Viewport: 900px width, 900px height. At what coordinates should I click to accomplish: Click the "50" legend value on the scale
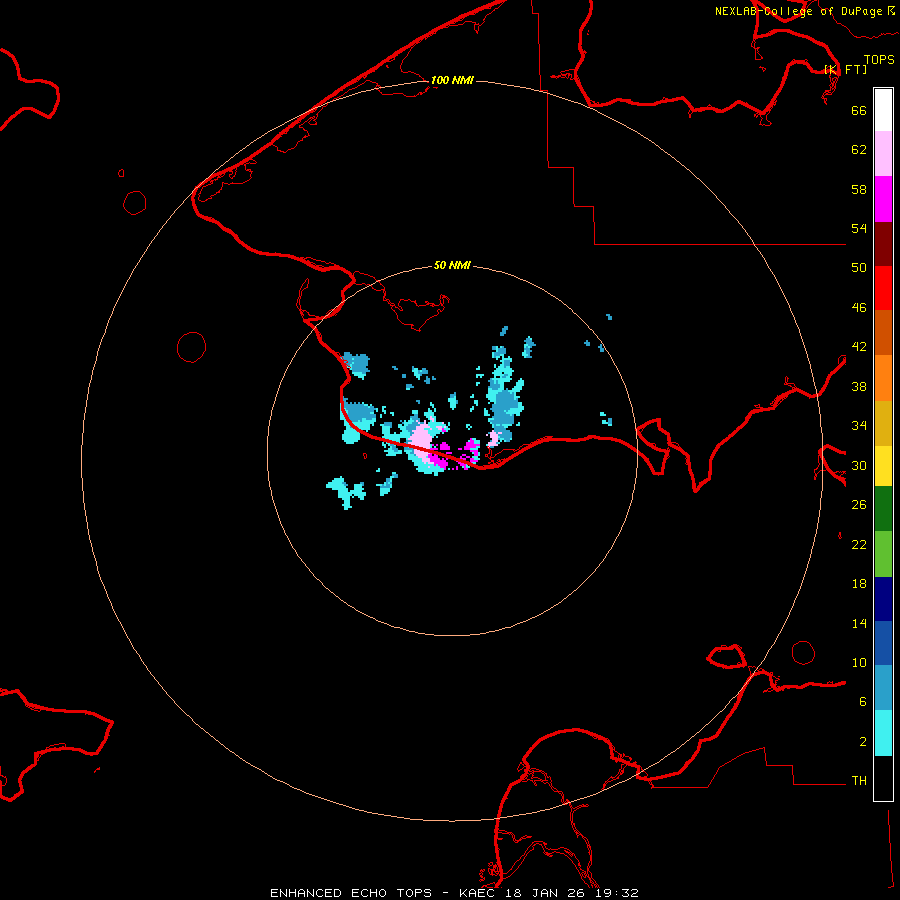click(859, 268)
